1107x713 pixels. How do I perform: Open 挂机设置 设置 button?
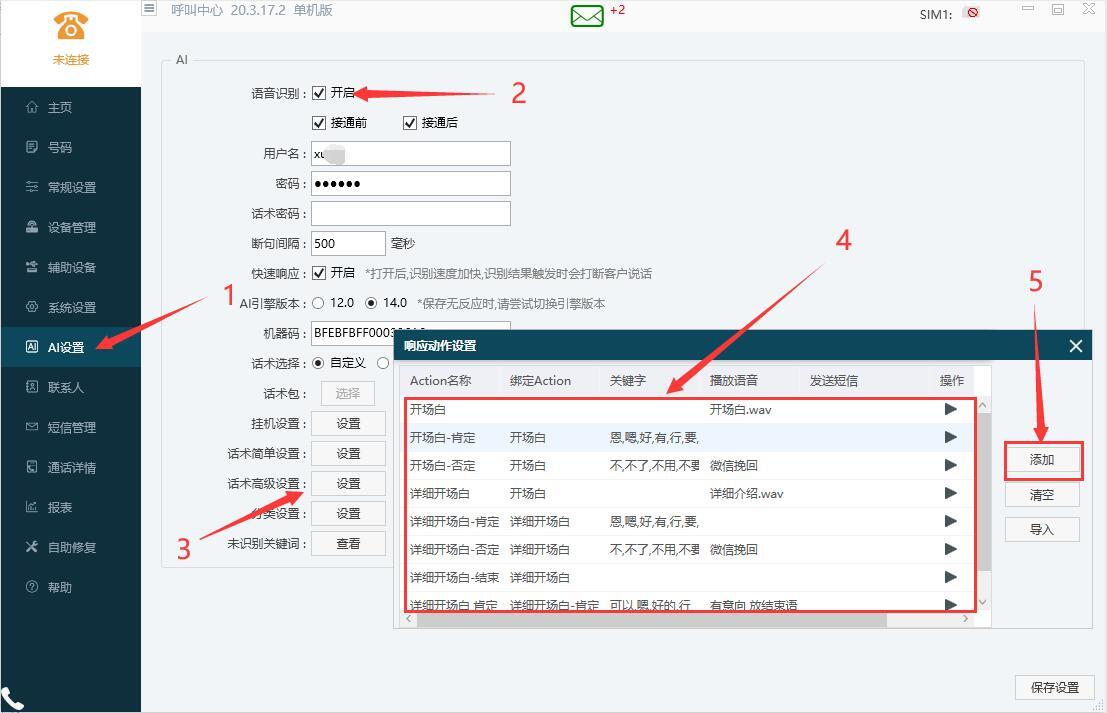click(x=348, y=424)
